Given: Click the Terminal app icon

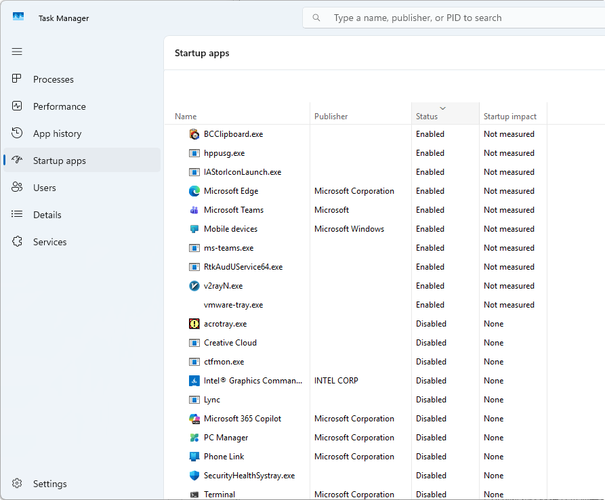Looking at the screenshot, I should point(194,494).
